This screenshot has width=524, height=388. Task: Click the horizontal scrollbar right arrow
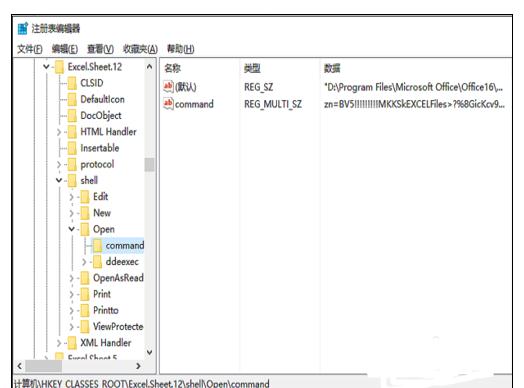tap(138, 366)
